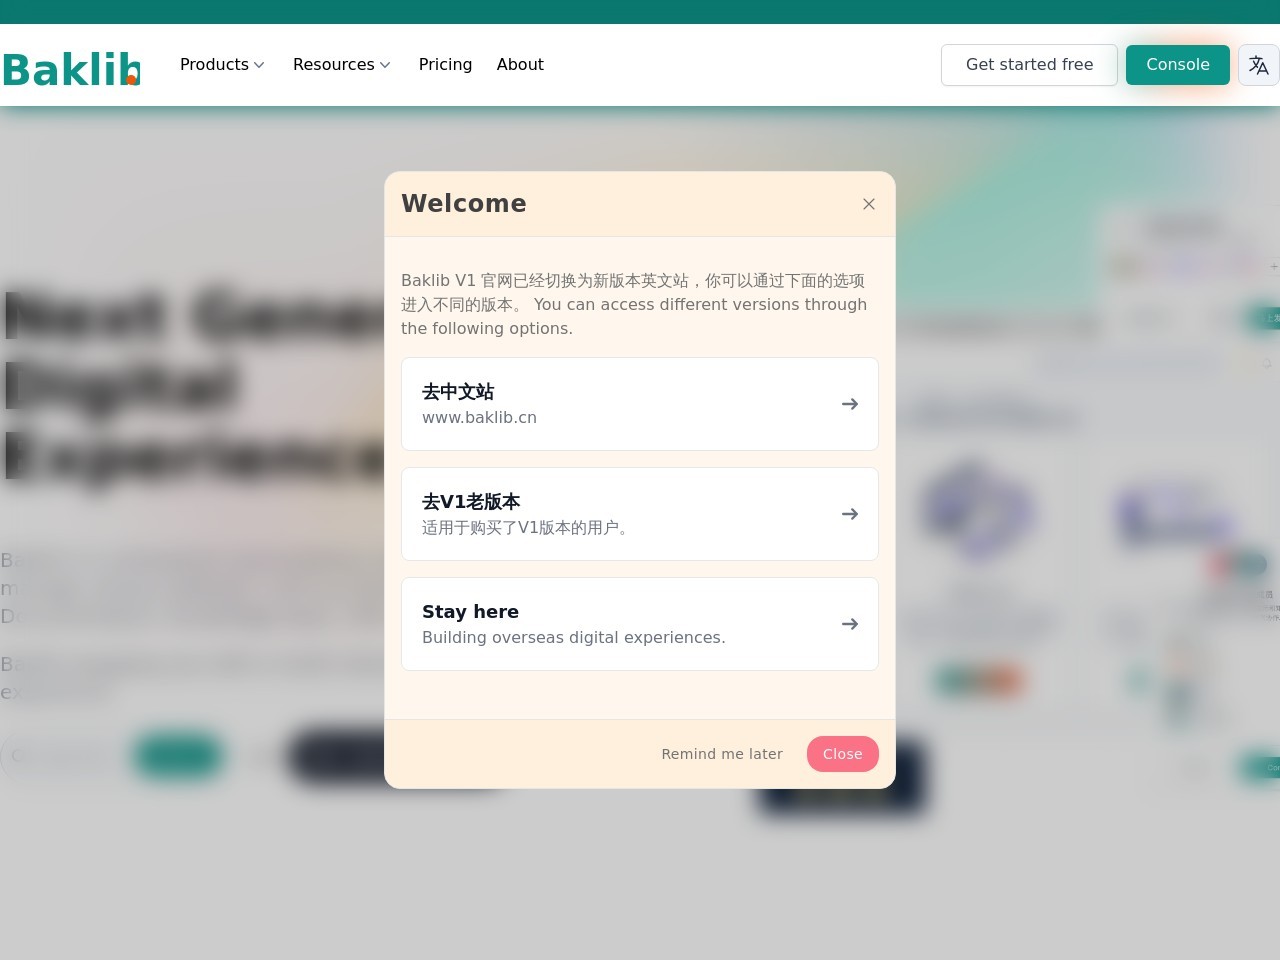Open the About page
The image size is (1280, 960).
pyautogui.click(x=520, y=65)
